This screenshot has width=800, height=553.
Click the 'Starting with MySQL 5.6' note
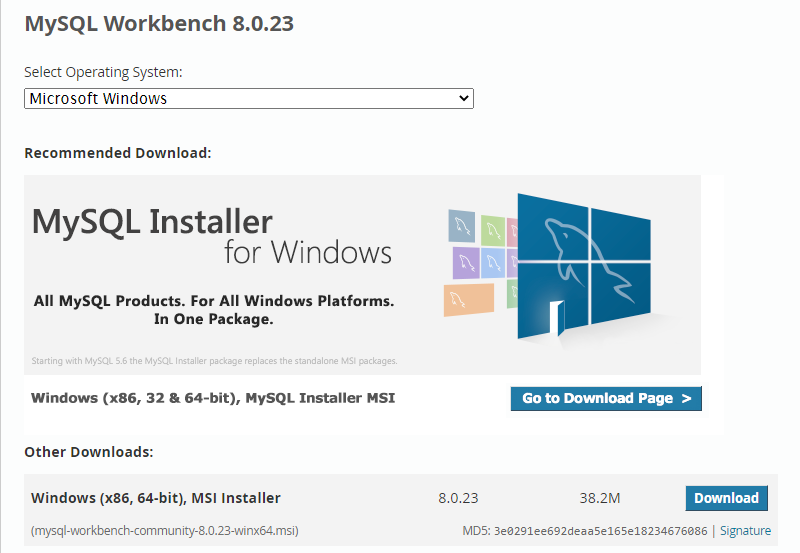click(x=214, y=361)
